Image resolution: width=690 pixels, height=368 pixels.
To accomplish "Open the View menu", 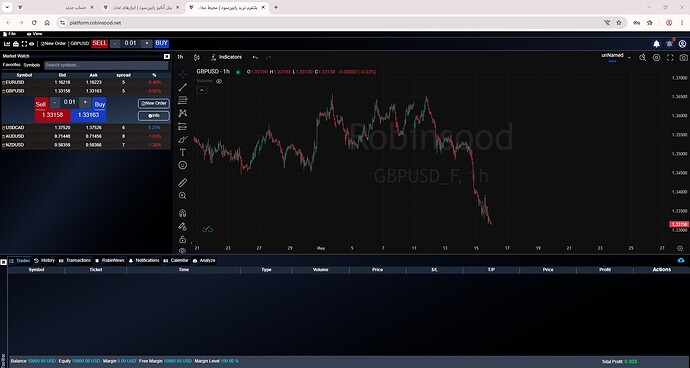I will [34, 34].
